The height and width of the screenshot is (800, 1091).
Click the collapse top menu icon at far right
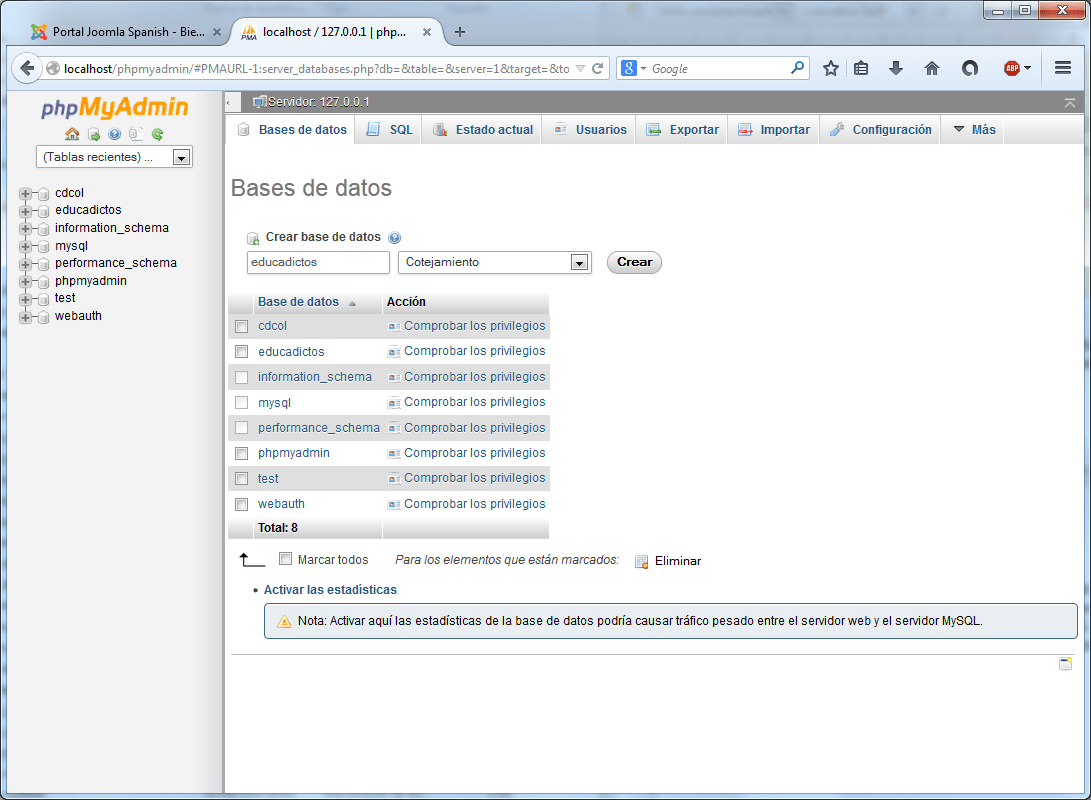[1070, 103]
